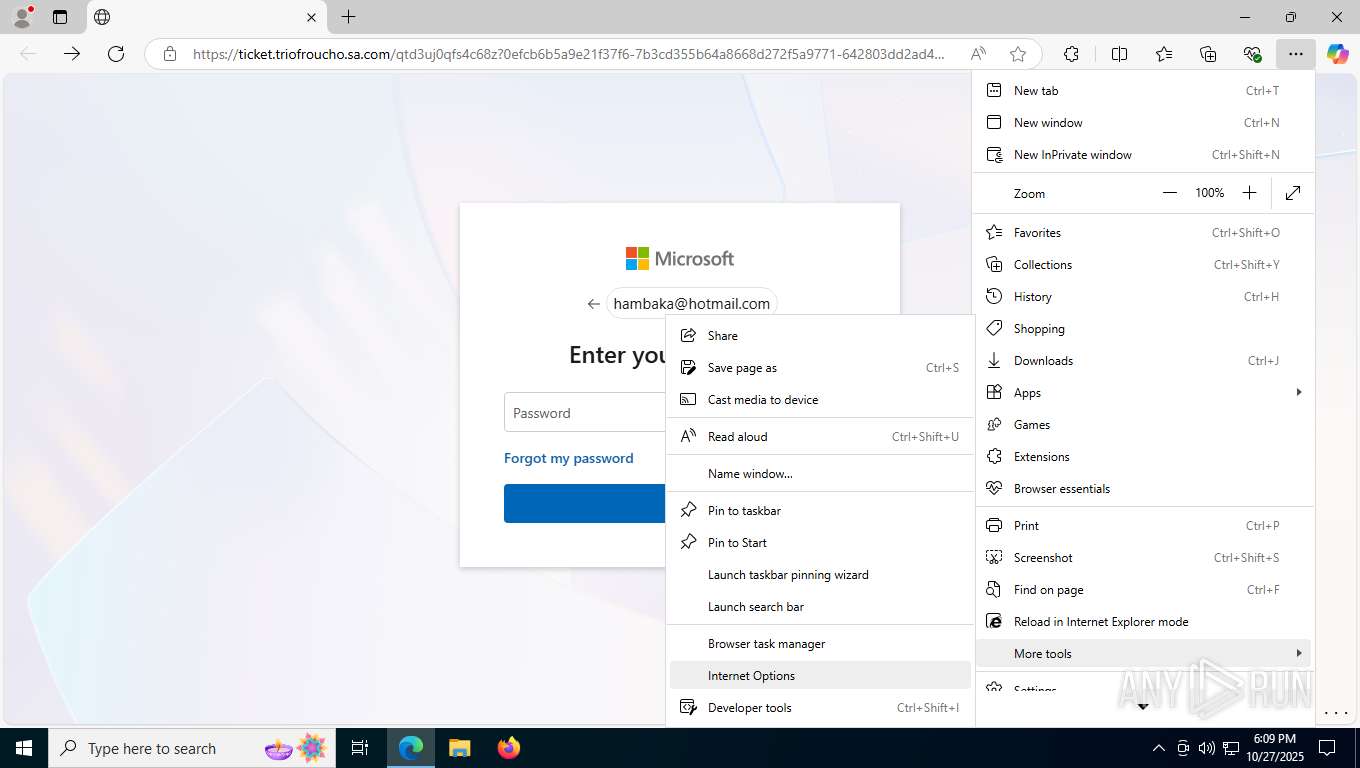Open File Explorer from the taskbar

[459, 748]
